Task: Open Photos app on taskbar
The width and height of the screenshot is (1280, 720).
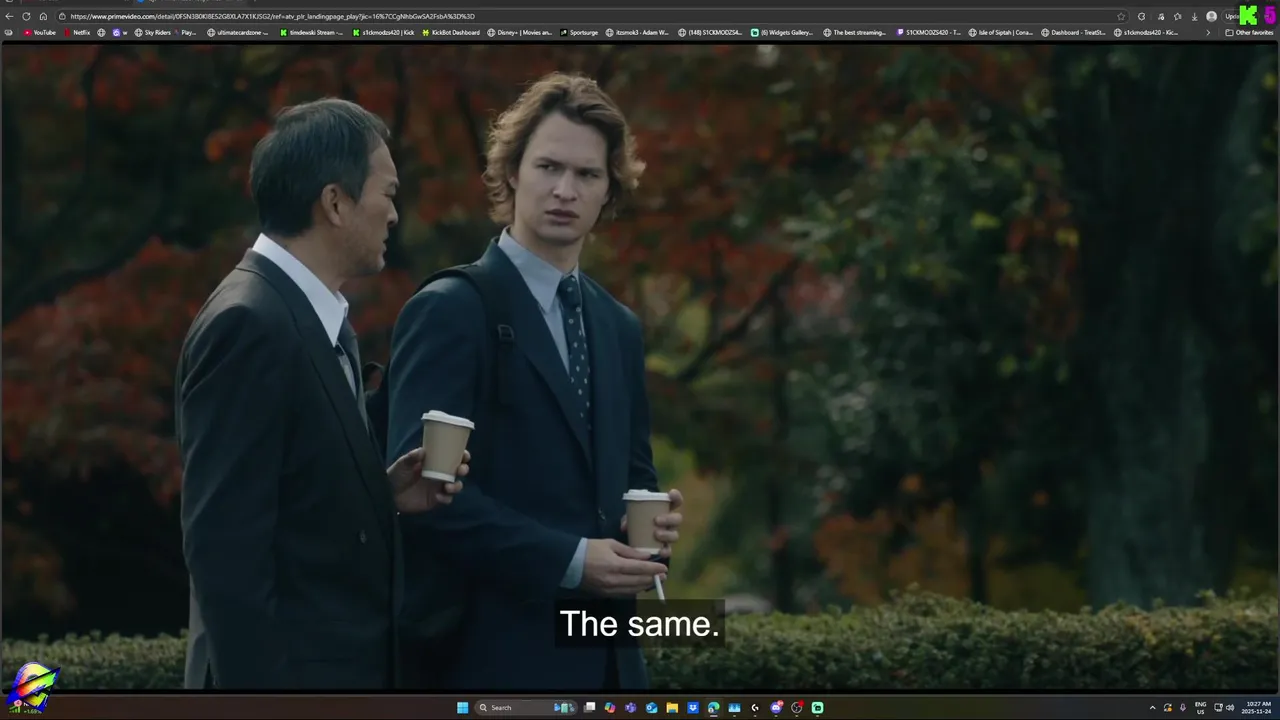Action: [734, 708]
